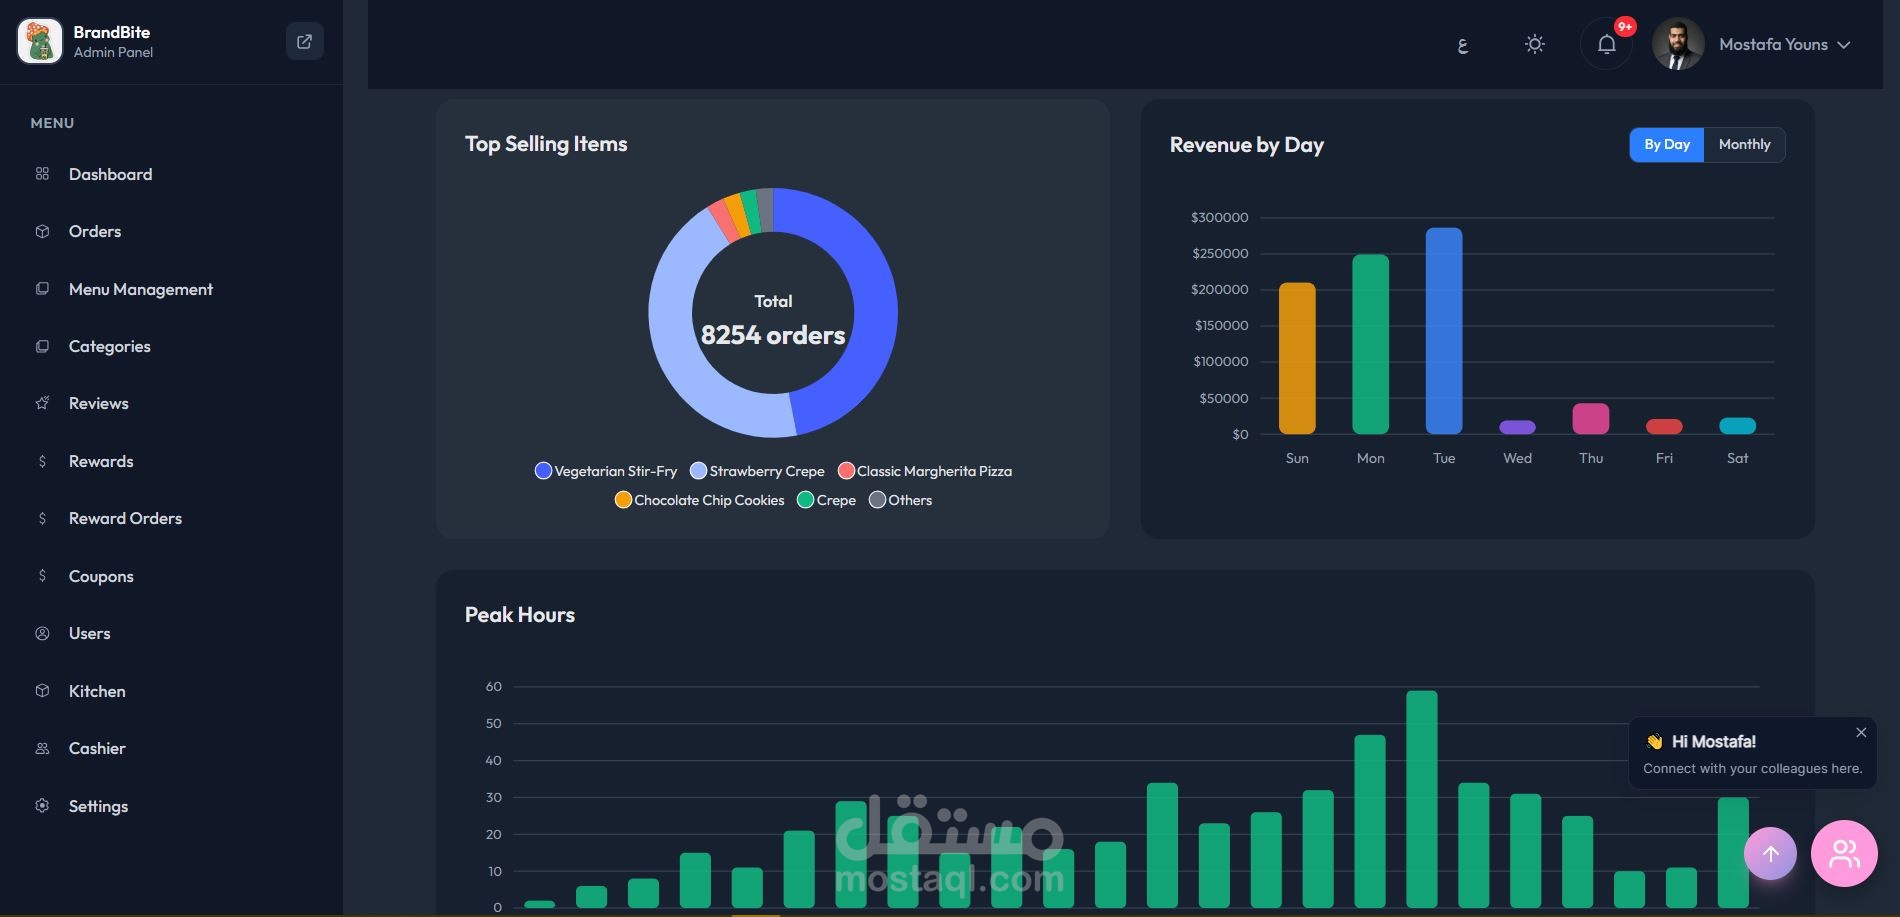The width and height of the screenshot is (1900, 917).
Task: Open the Coupons sidebar link
Action: (x=101, y=576)
